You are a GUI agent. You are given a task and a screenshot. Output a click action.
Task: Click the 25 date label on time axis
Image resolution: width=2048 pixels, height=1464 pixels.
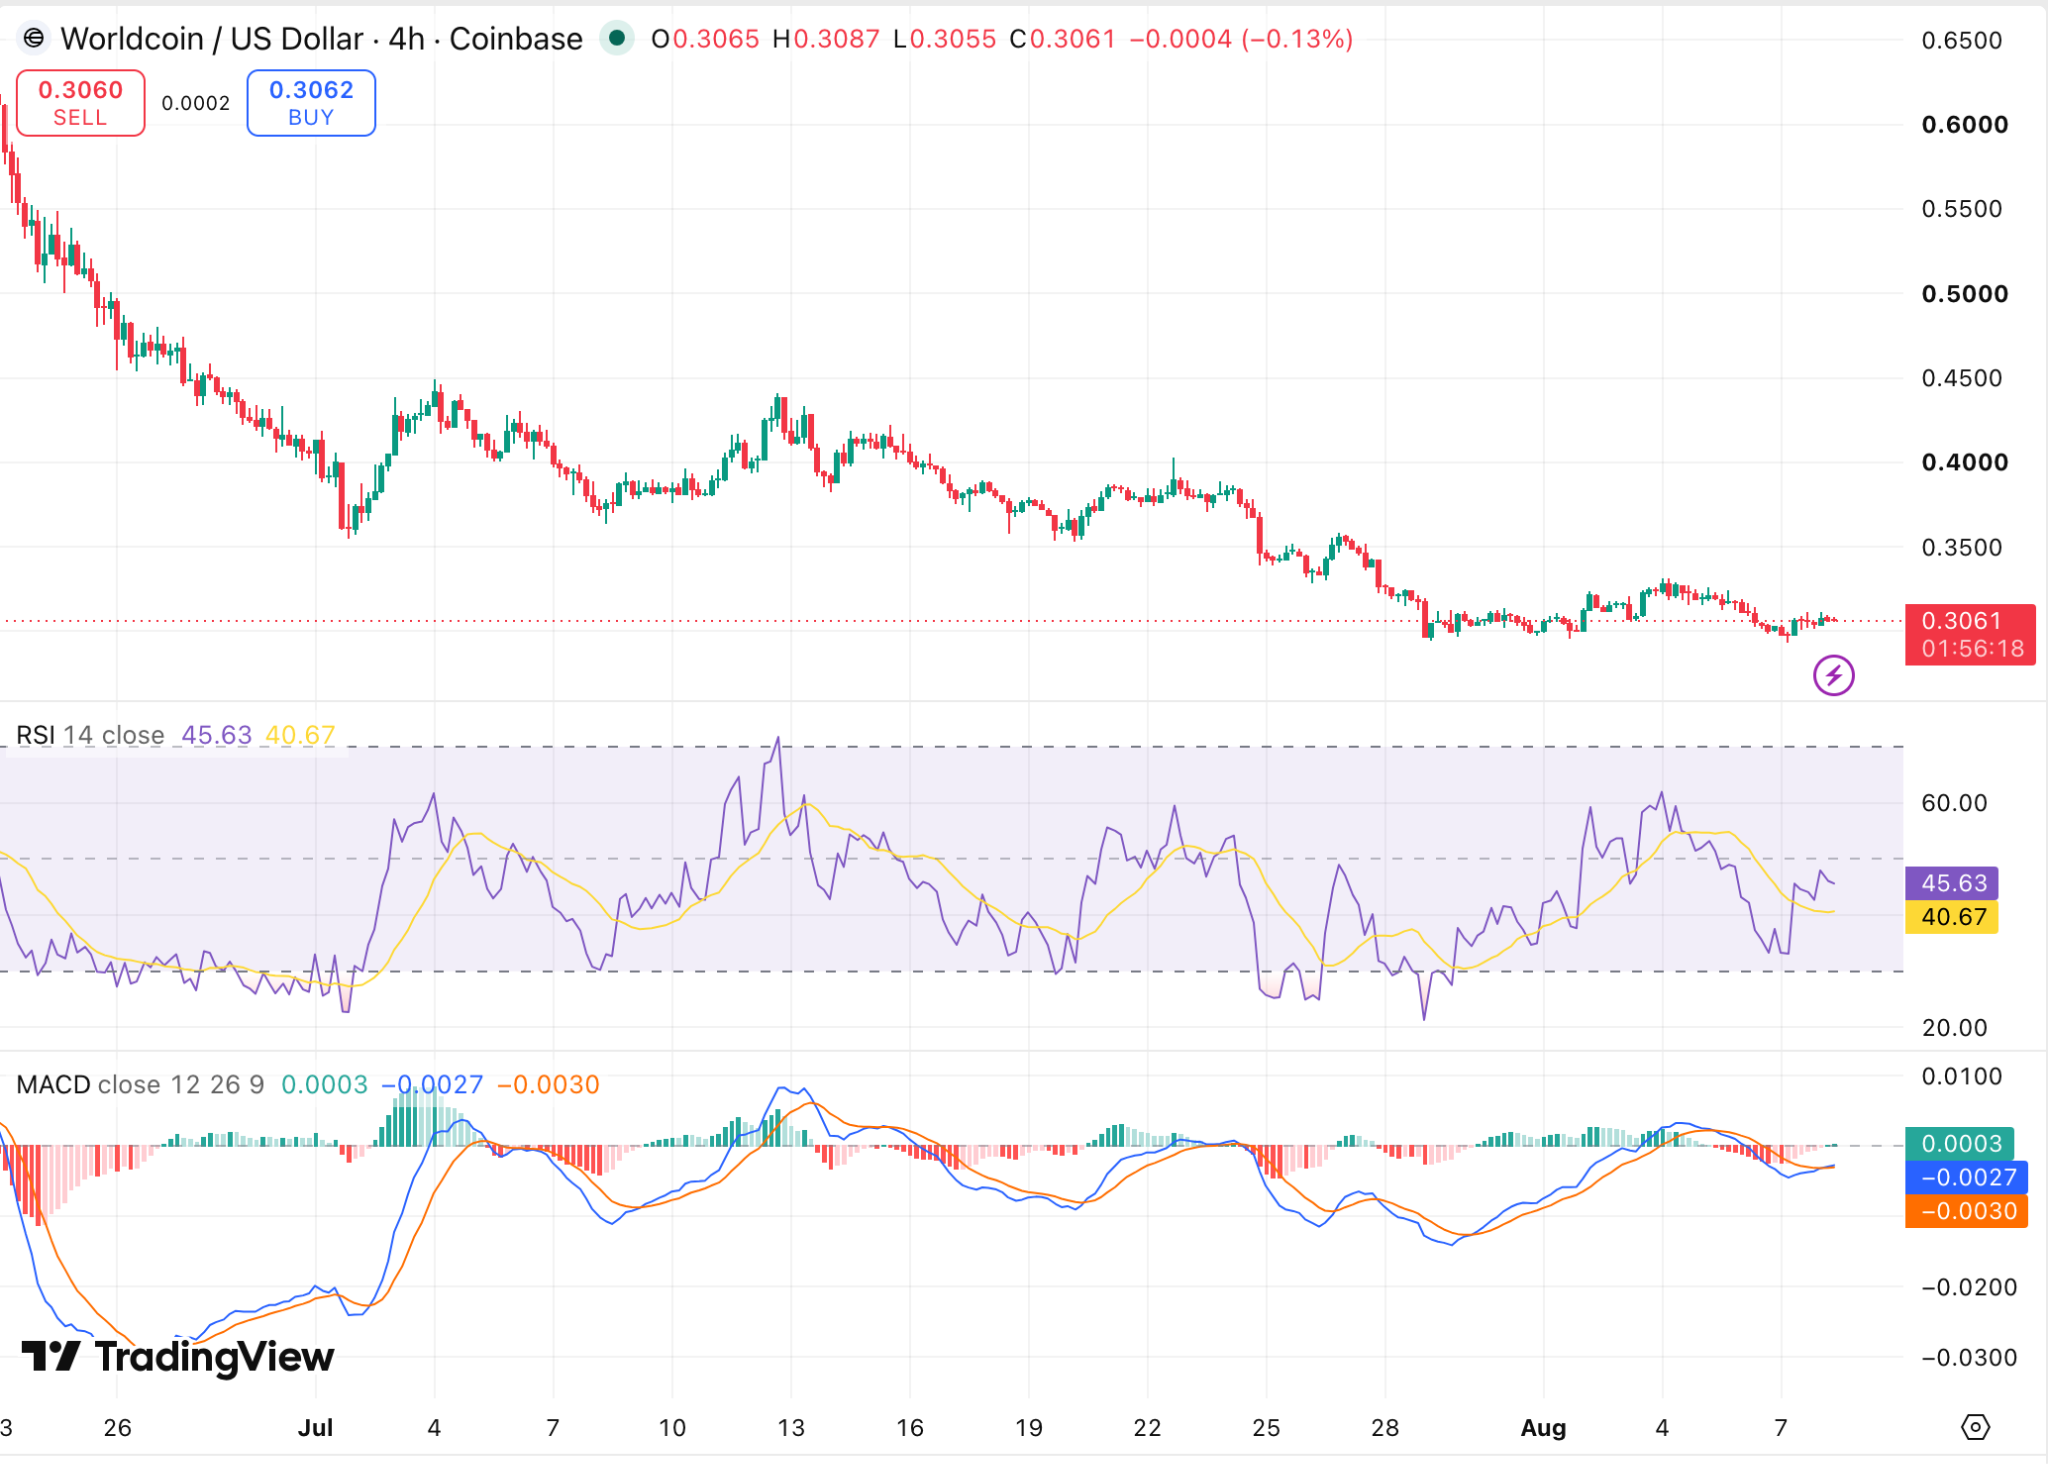[1266, 1427]
